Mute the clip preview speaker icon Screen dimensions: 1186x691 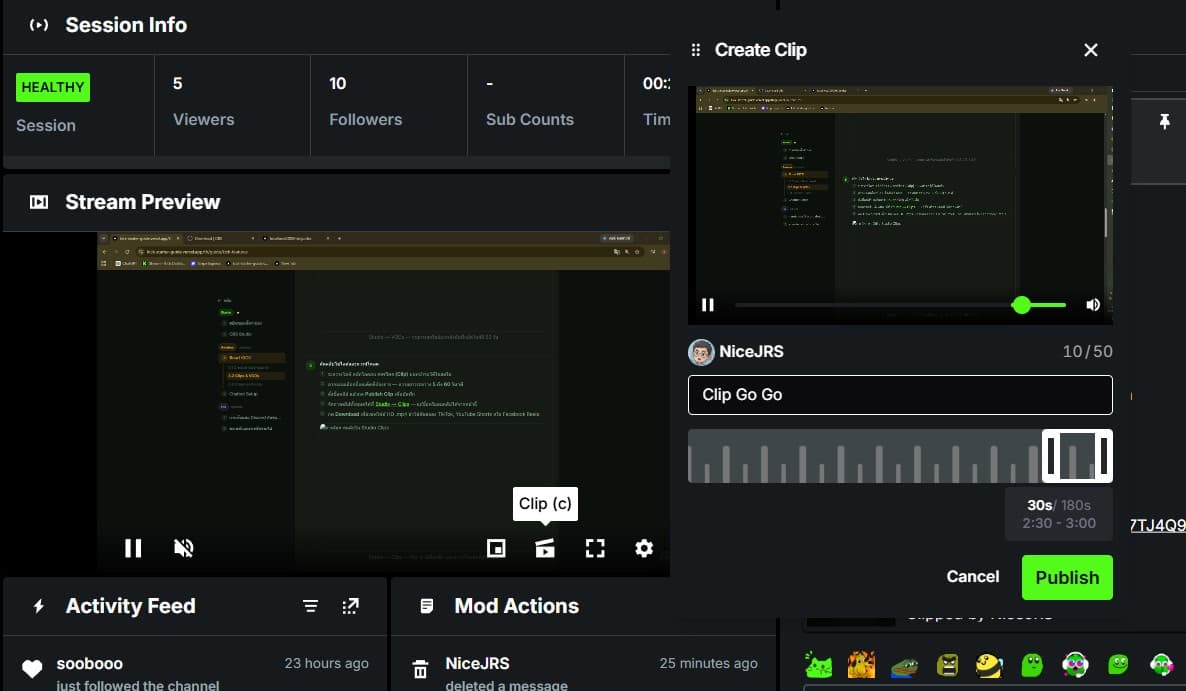pos(1093,305)
